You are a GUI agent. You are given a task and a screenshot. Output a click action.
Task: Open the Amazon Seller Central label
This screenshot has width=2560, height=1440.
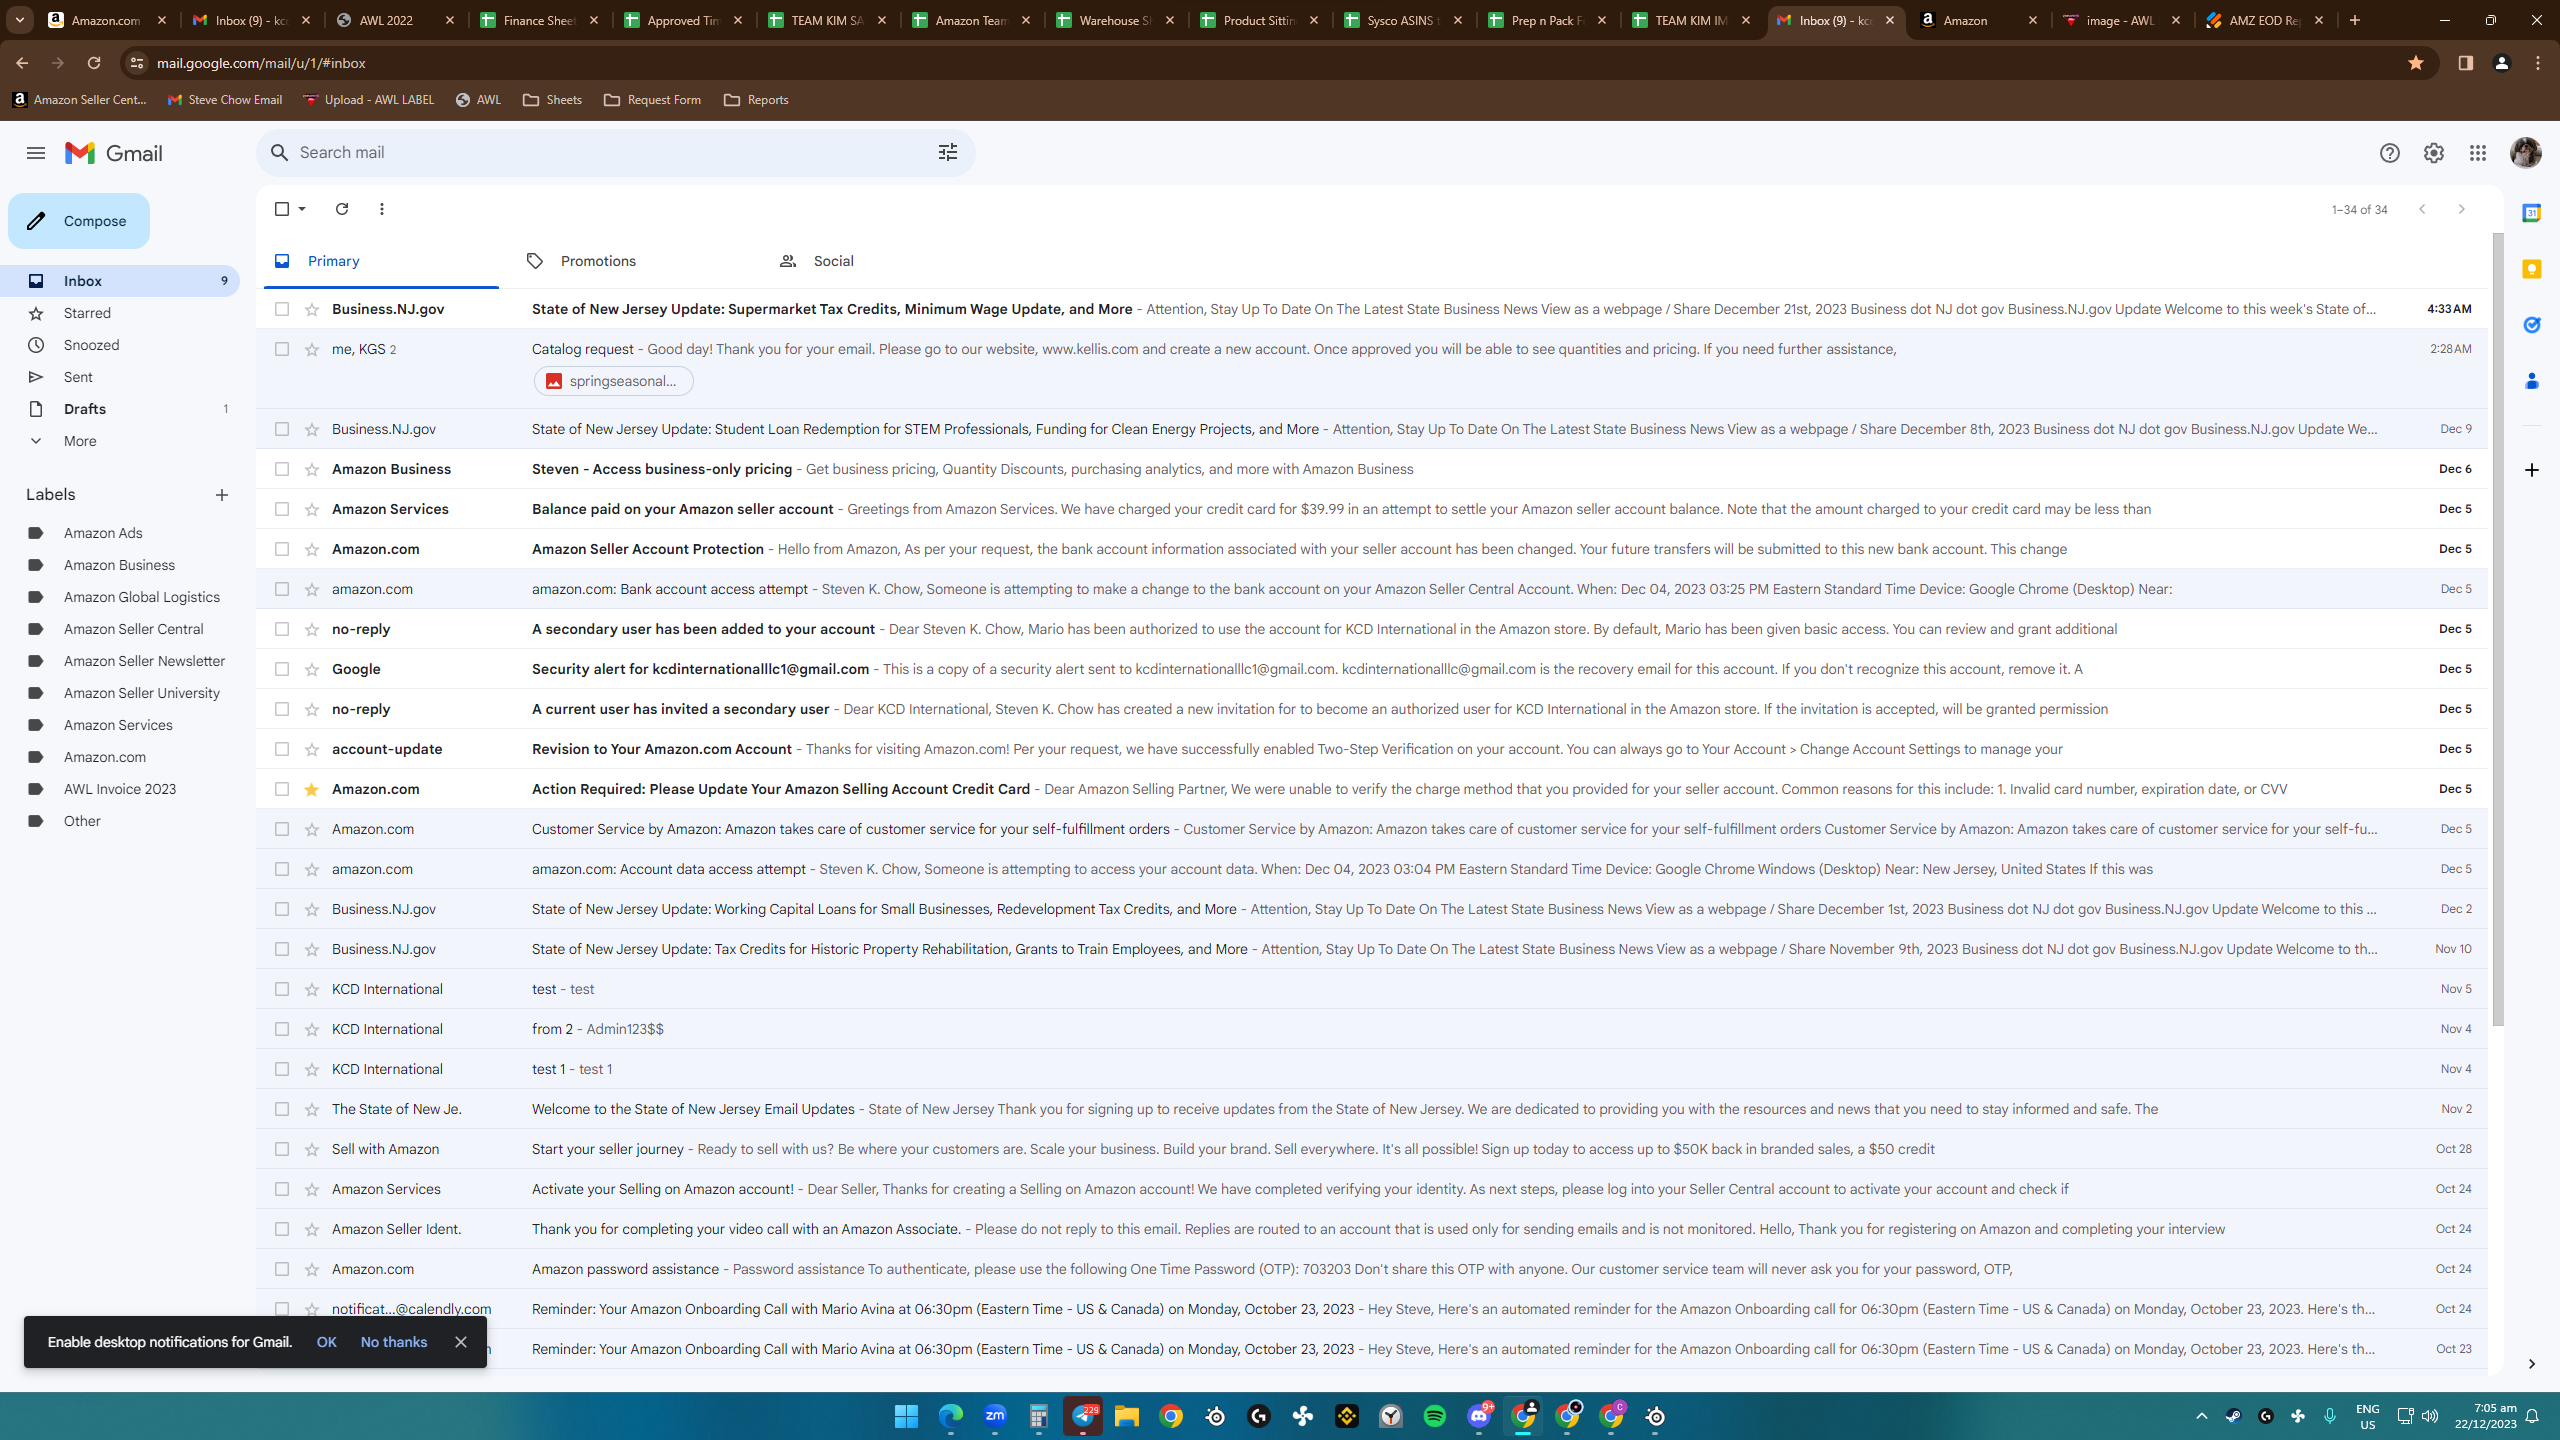pyautogui.click(x=134, y=629)
